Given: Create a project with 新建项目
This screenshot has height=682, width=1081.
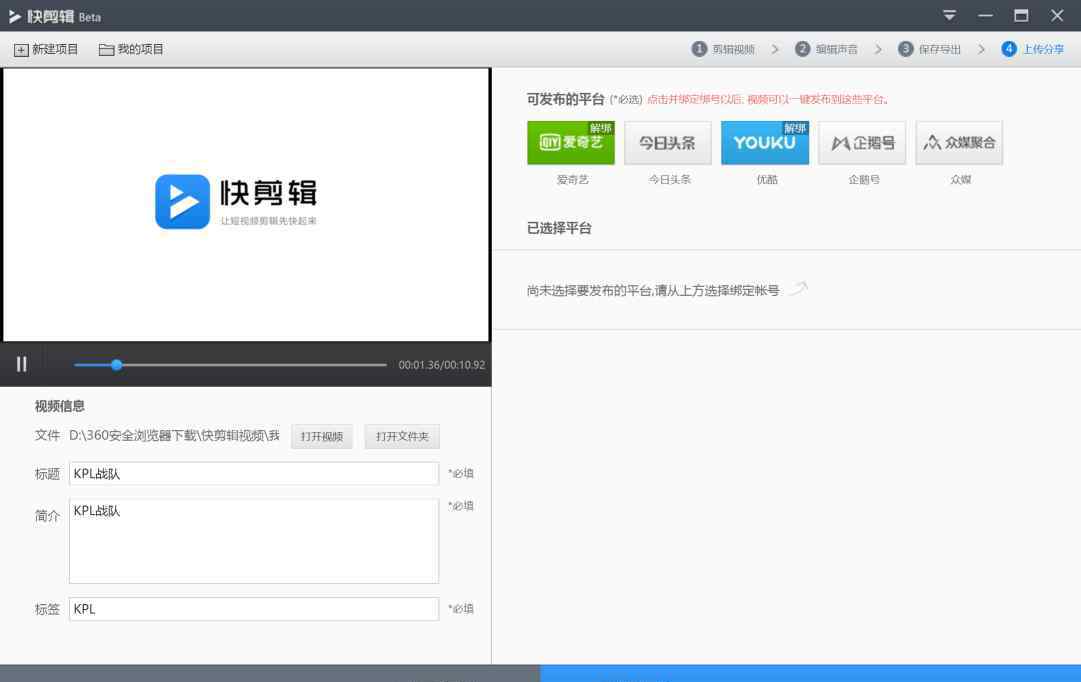Looking at the screenshot, I should 46,50.
